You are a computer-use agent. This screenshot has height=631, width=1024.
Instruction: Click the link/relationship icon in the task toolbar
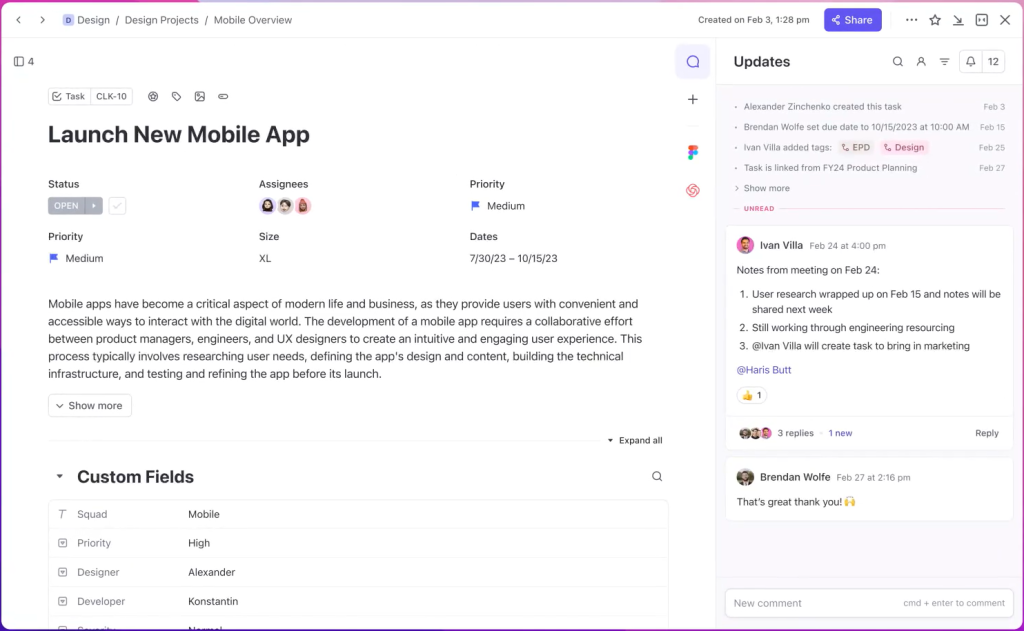click(223, 97)
